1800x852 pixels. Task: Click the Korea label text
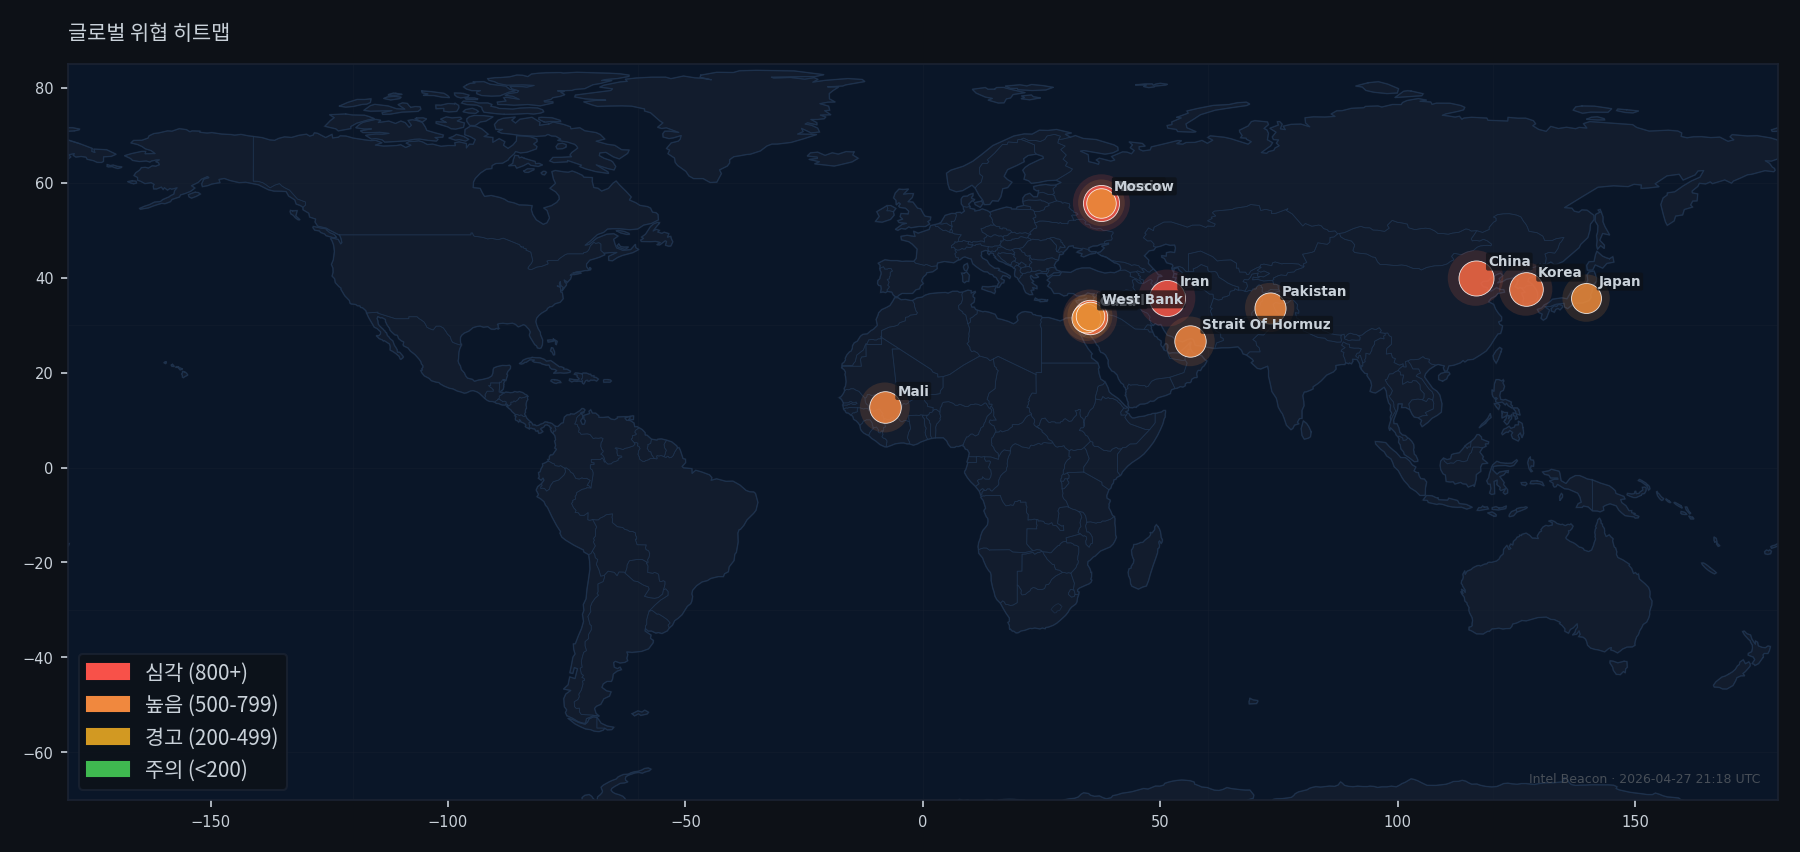point(1559,272)
